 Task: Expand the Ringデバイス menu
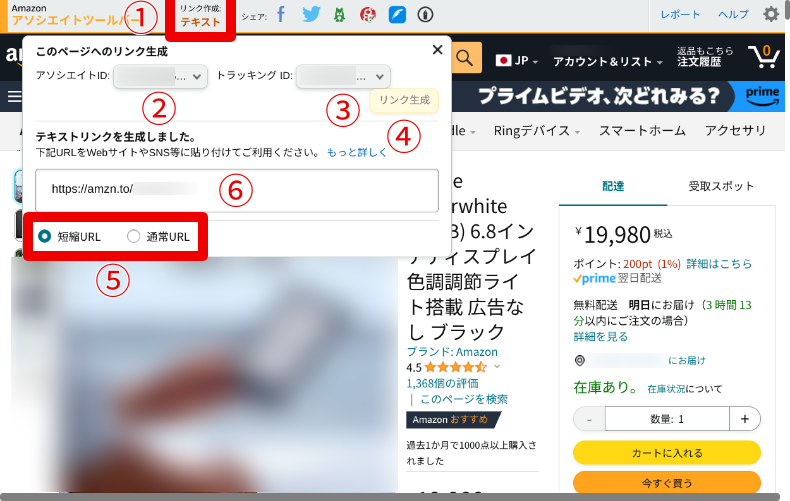537,131
